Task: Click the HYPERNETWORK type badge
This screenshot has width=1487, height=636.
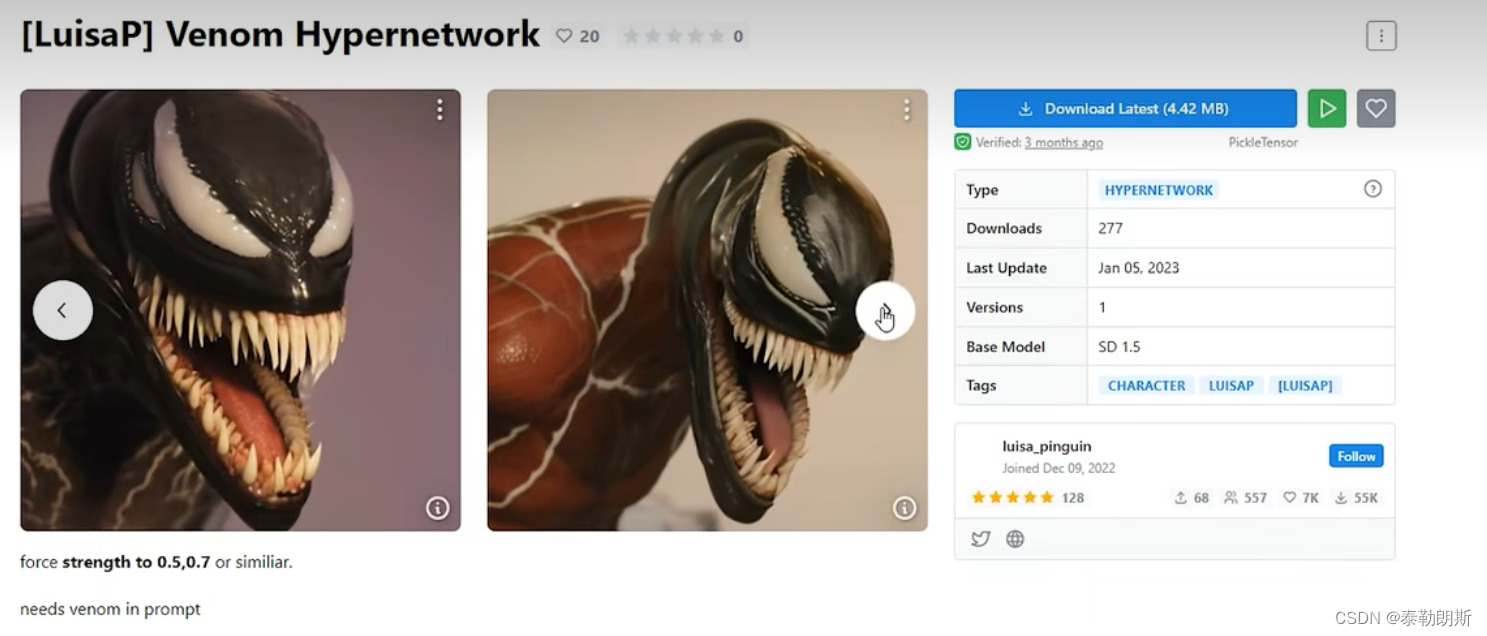Action: (x=1159, y=190)
